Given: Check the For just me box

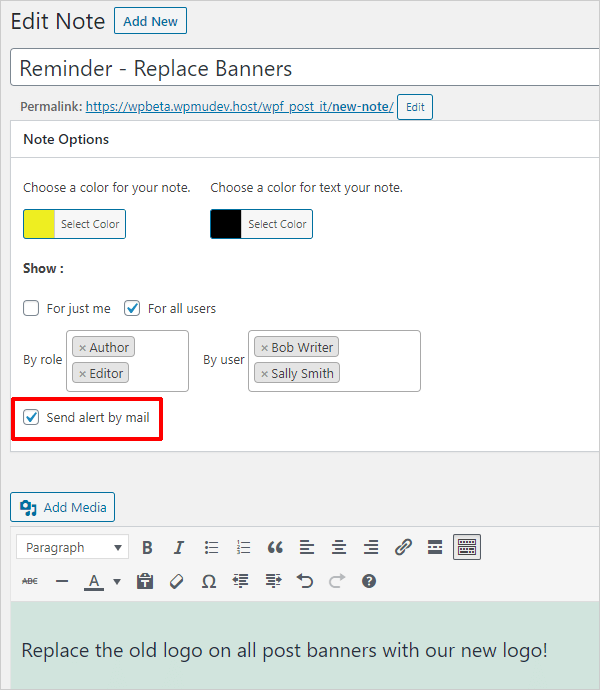Looking at the screenshot, I should 31,308.
